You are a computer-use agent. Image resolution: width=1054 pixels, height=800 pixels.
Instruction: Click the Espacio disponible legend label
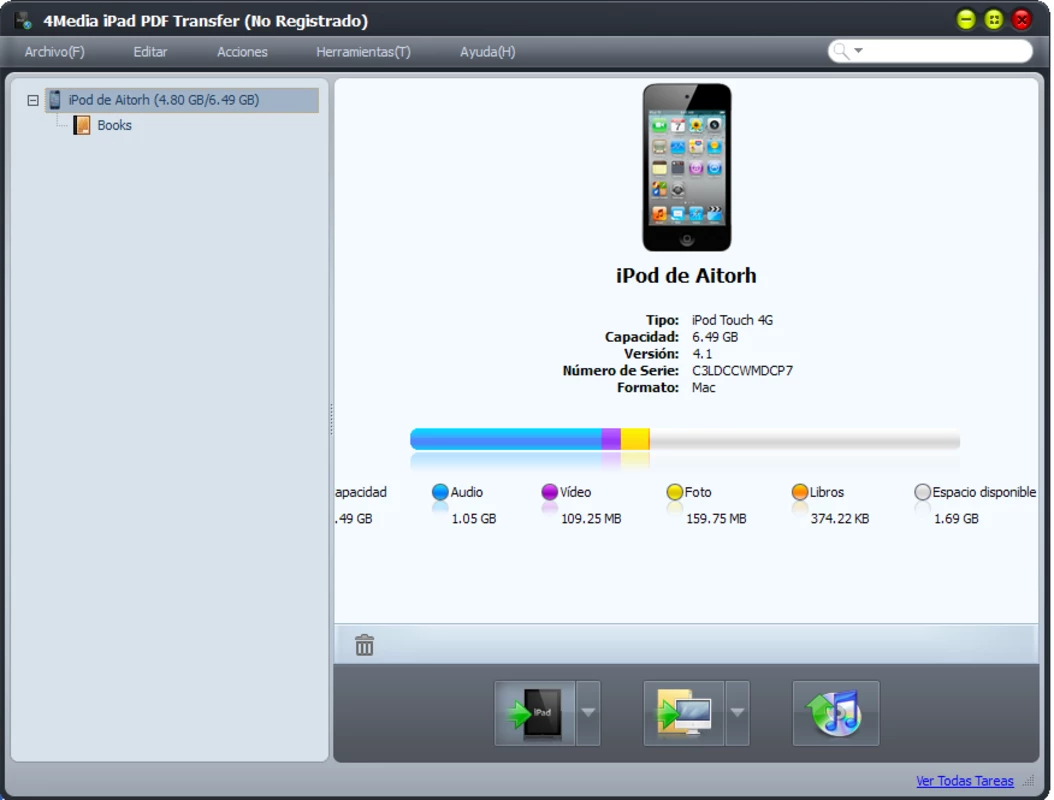(984, 492)
